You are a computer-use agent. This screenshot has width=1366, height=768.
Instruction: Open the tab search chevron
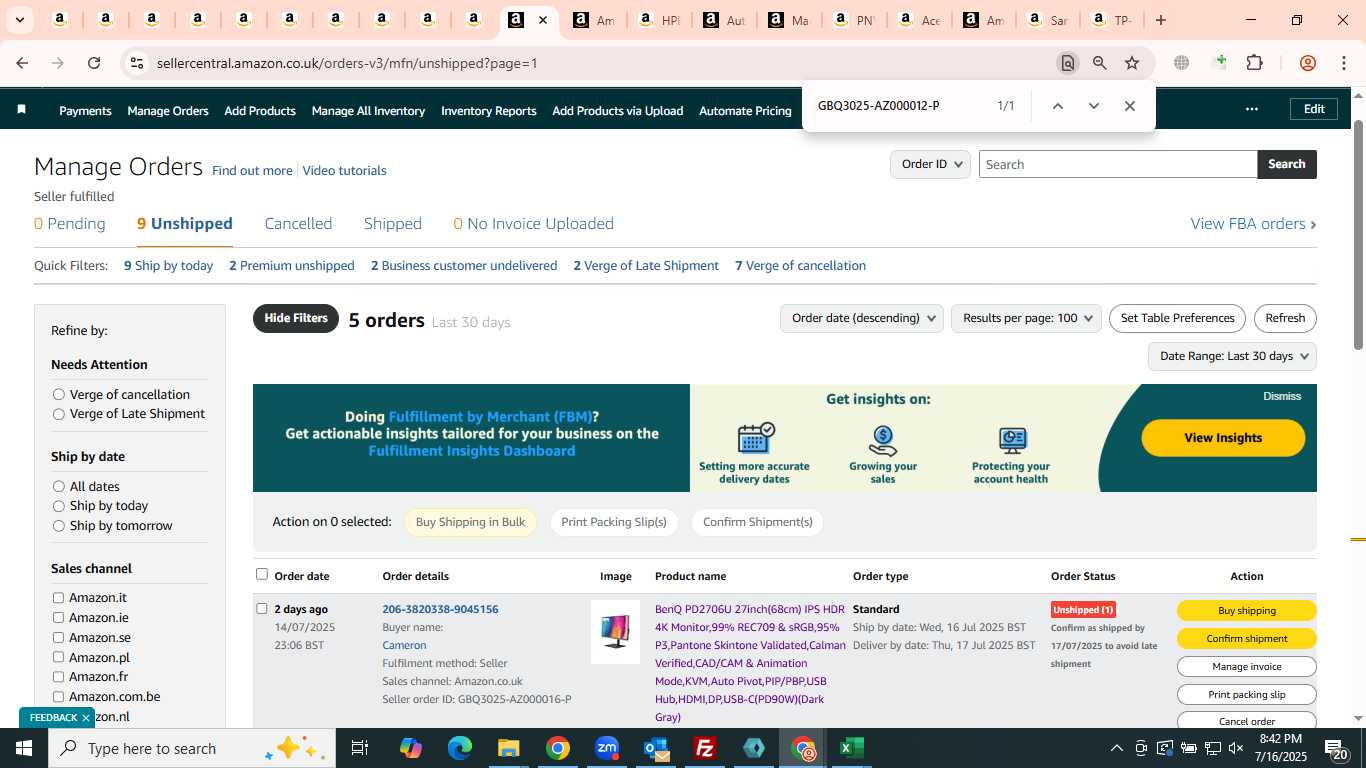click(19, 20)
